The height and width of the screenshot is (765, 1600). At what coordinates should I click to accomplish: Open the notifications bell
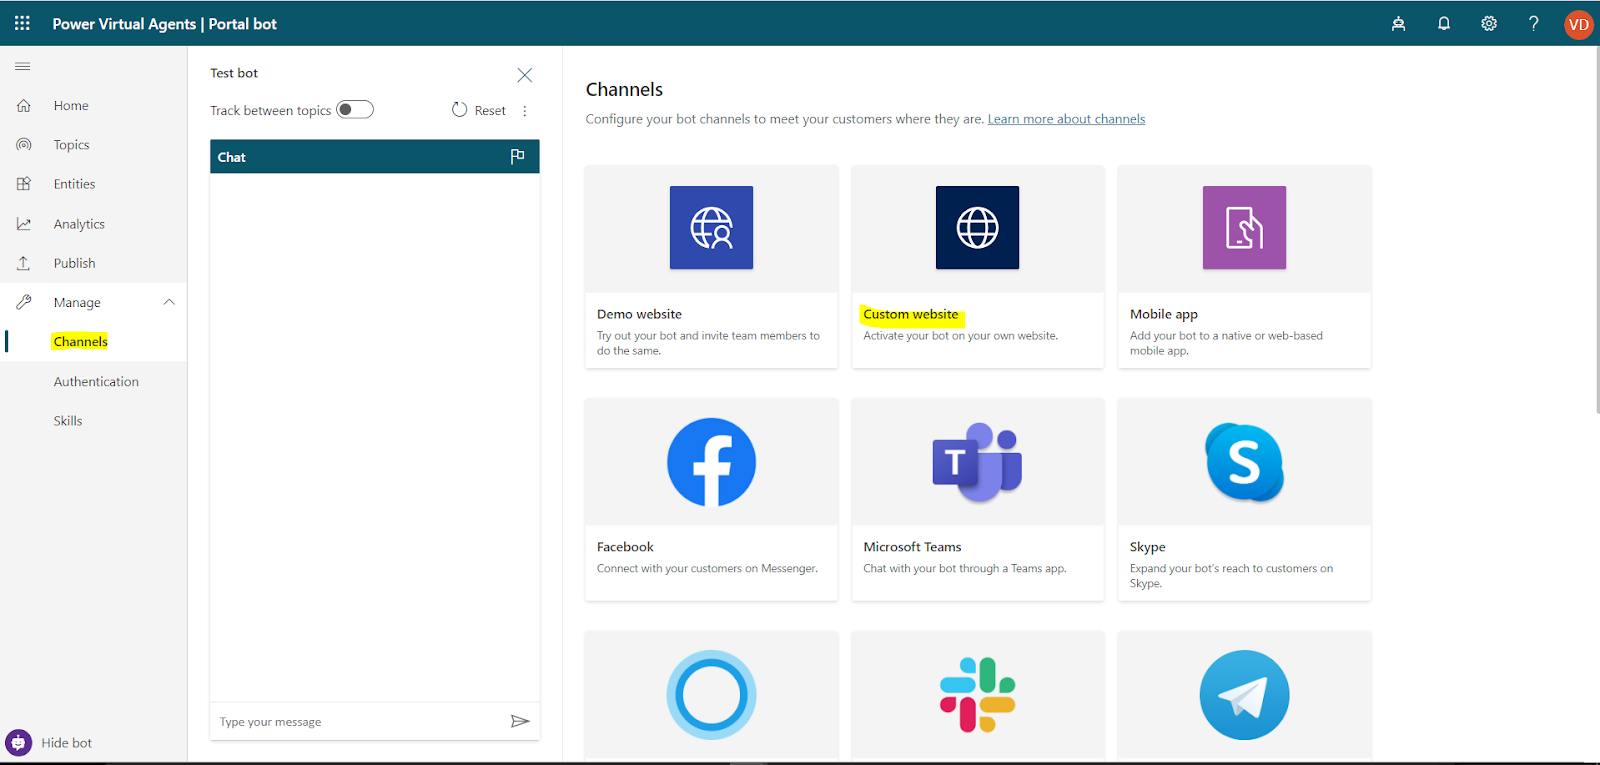pos(1444,23)
